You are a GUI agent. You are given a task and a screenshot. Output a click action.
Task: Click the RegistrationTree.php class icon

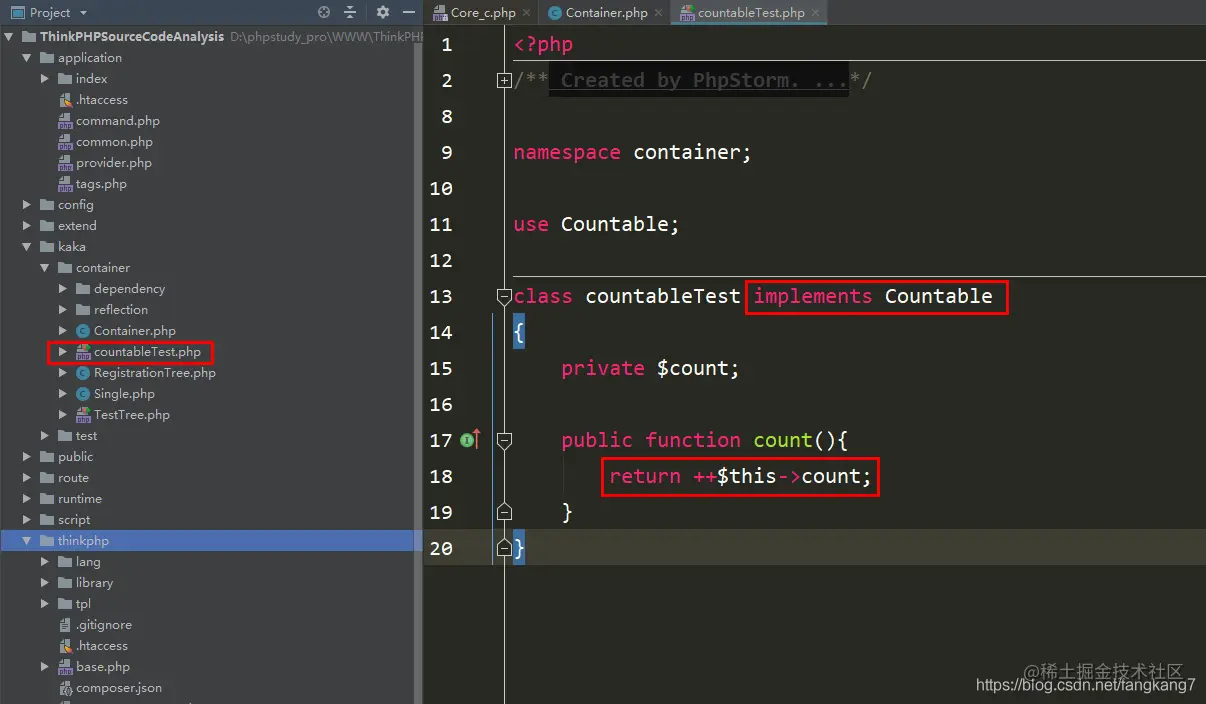(x=83, y=373)
